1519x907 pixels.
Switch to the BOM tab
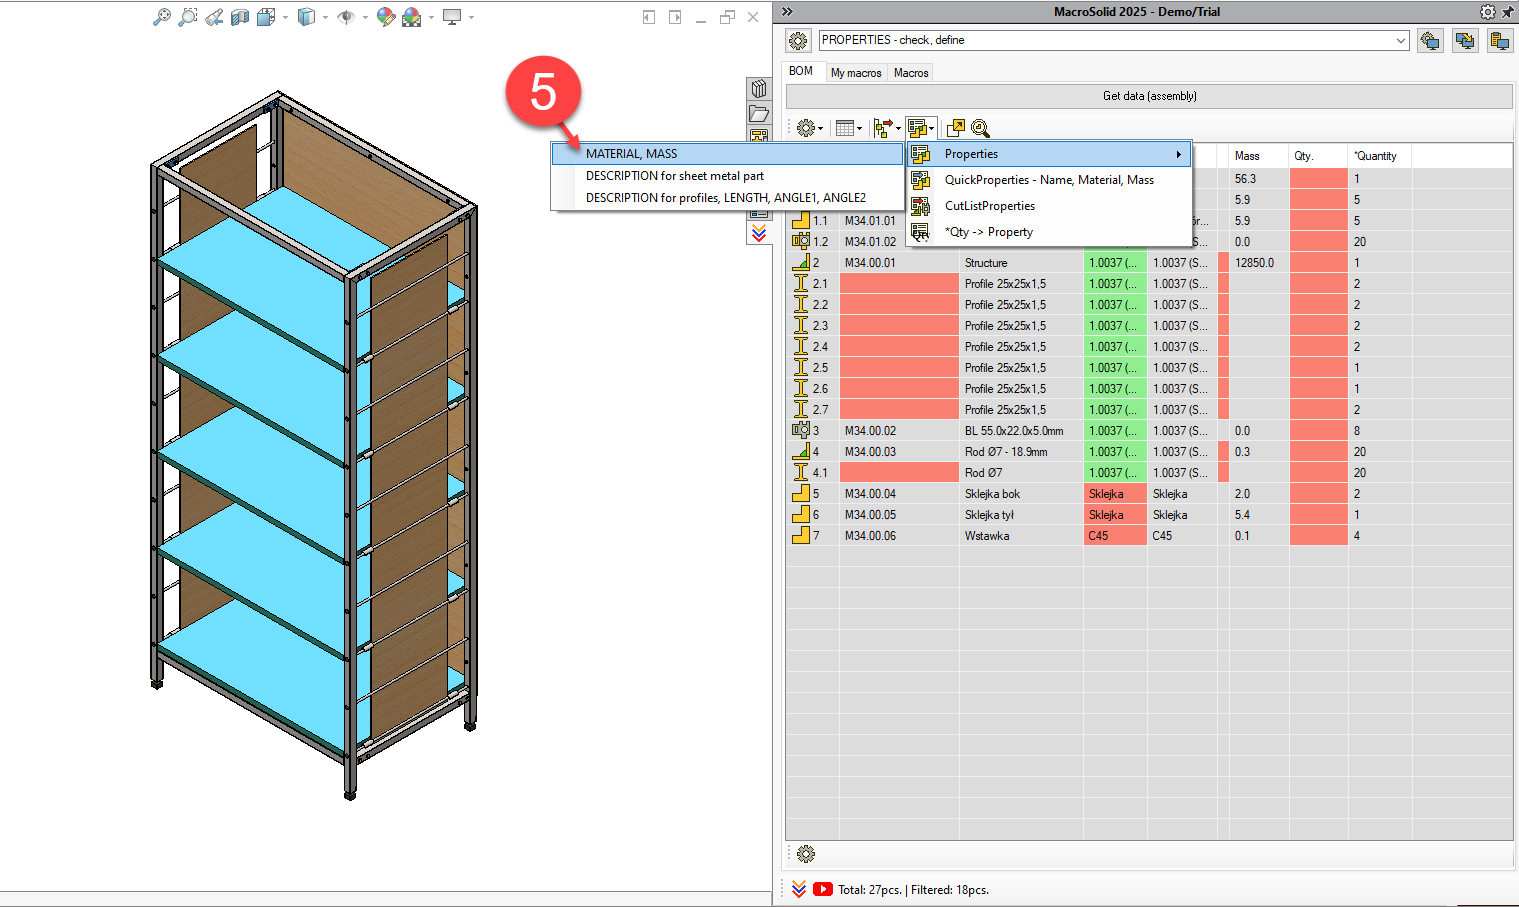click(801, 71)
